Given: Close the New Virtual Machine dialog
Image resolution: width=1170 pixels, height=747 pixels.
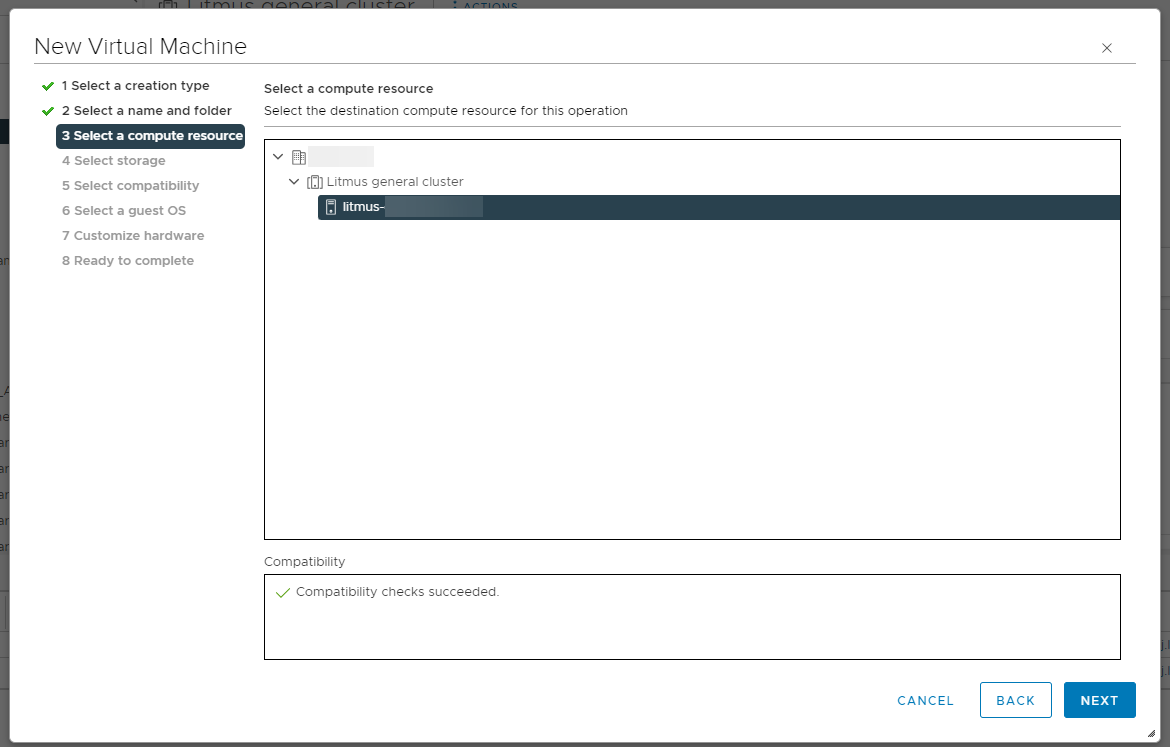Looking at the screenshot, I should [x=1107, y=47].
